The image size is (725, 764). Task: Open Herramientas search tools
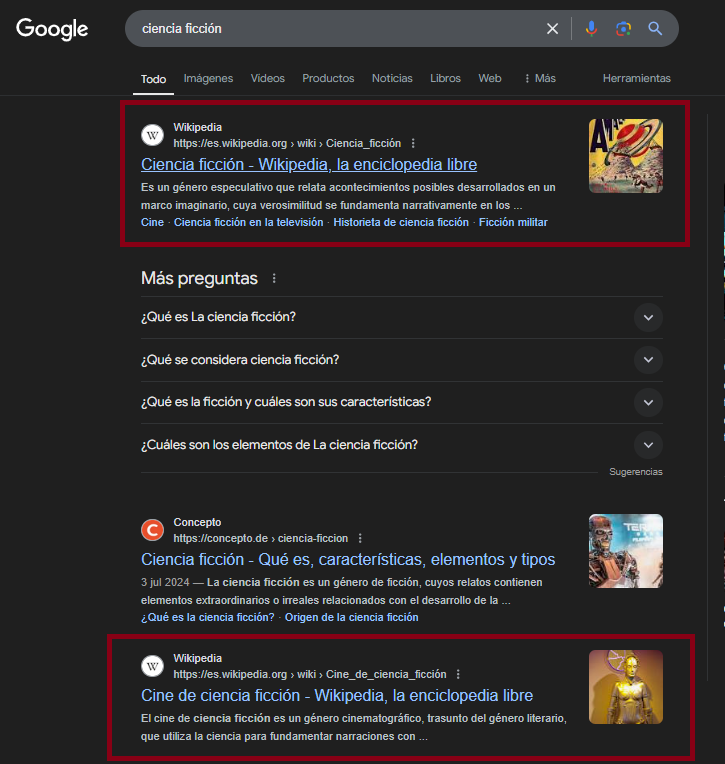pyautogui.click(x=636, y=78)
